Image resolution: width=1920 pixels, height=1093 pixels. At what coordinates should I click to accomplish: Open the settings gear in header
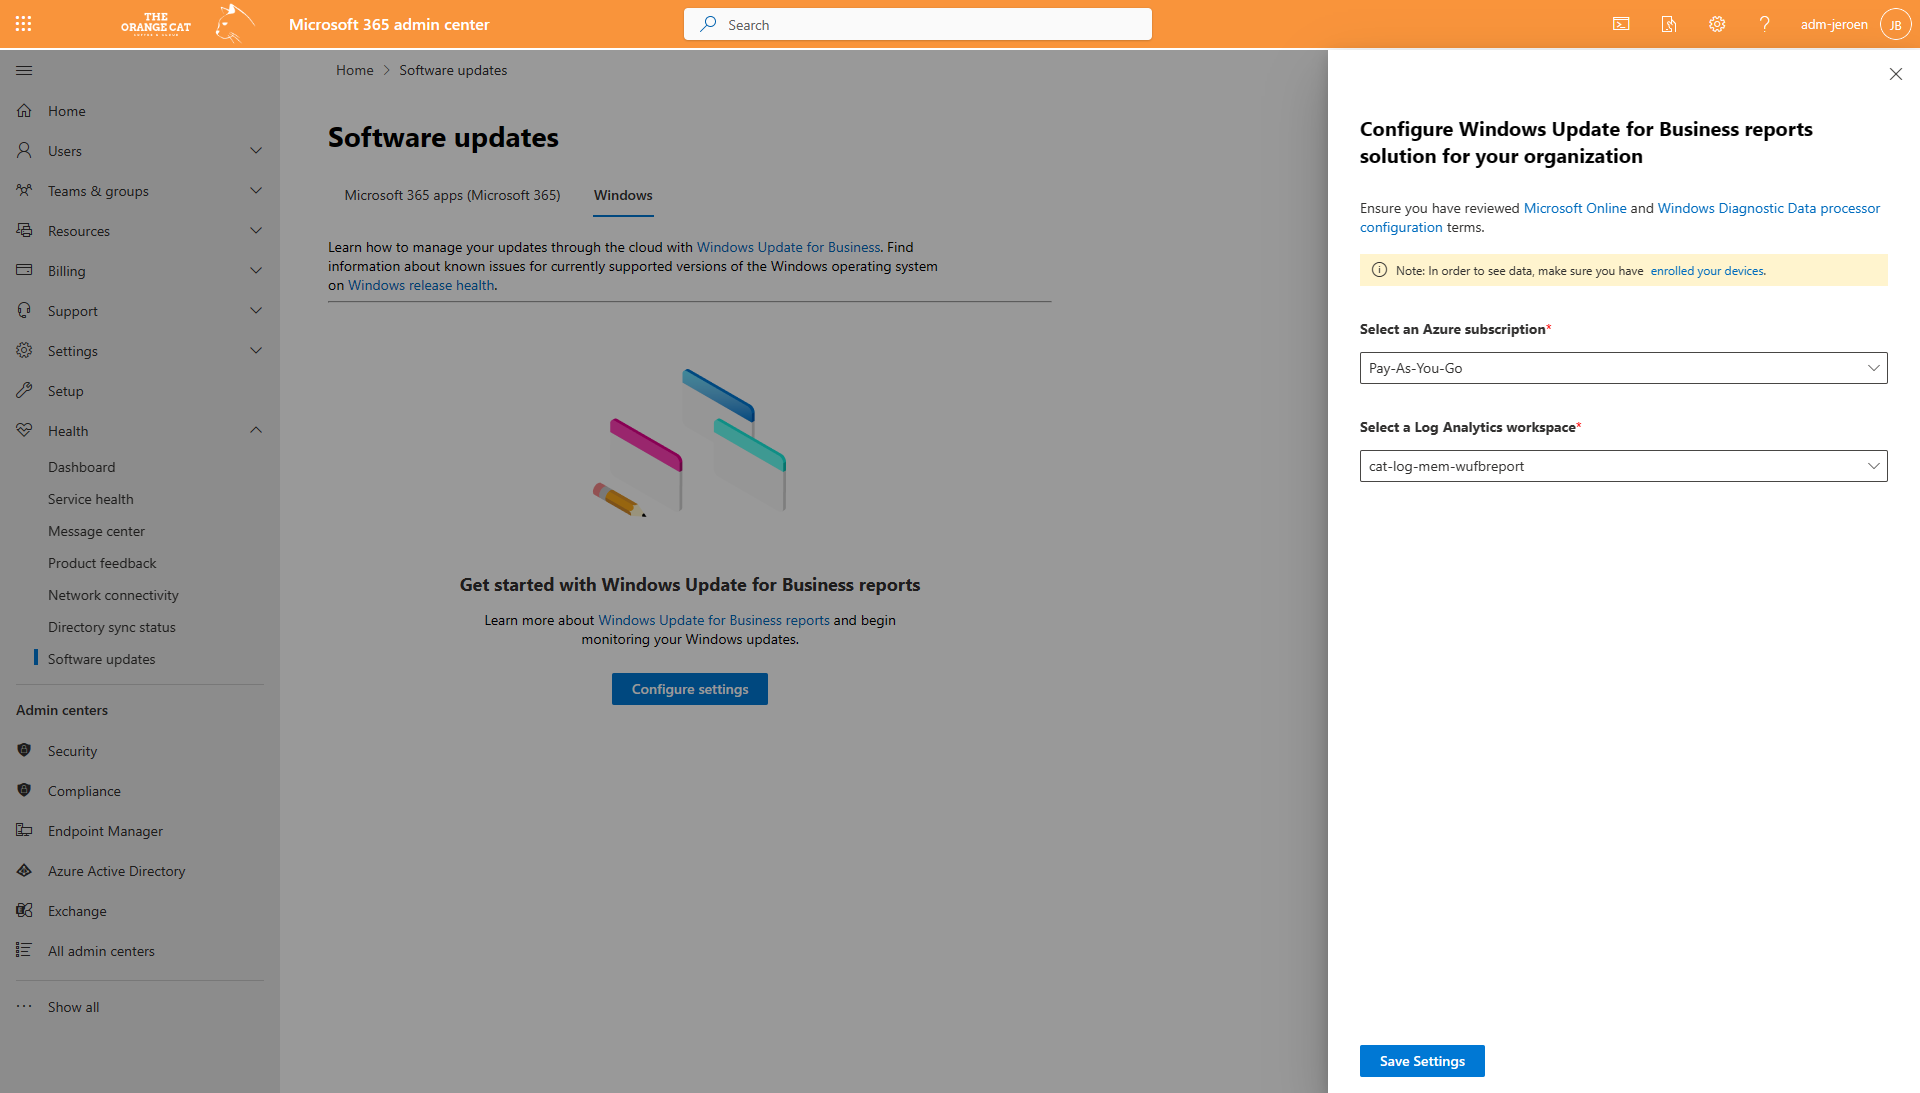1717,24
